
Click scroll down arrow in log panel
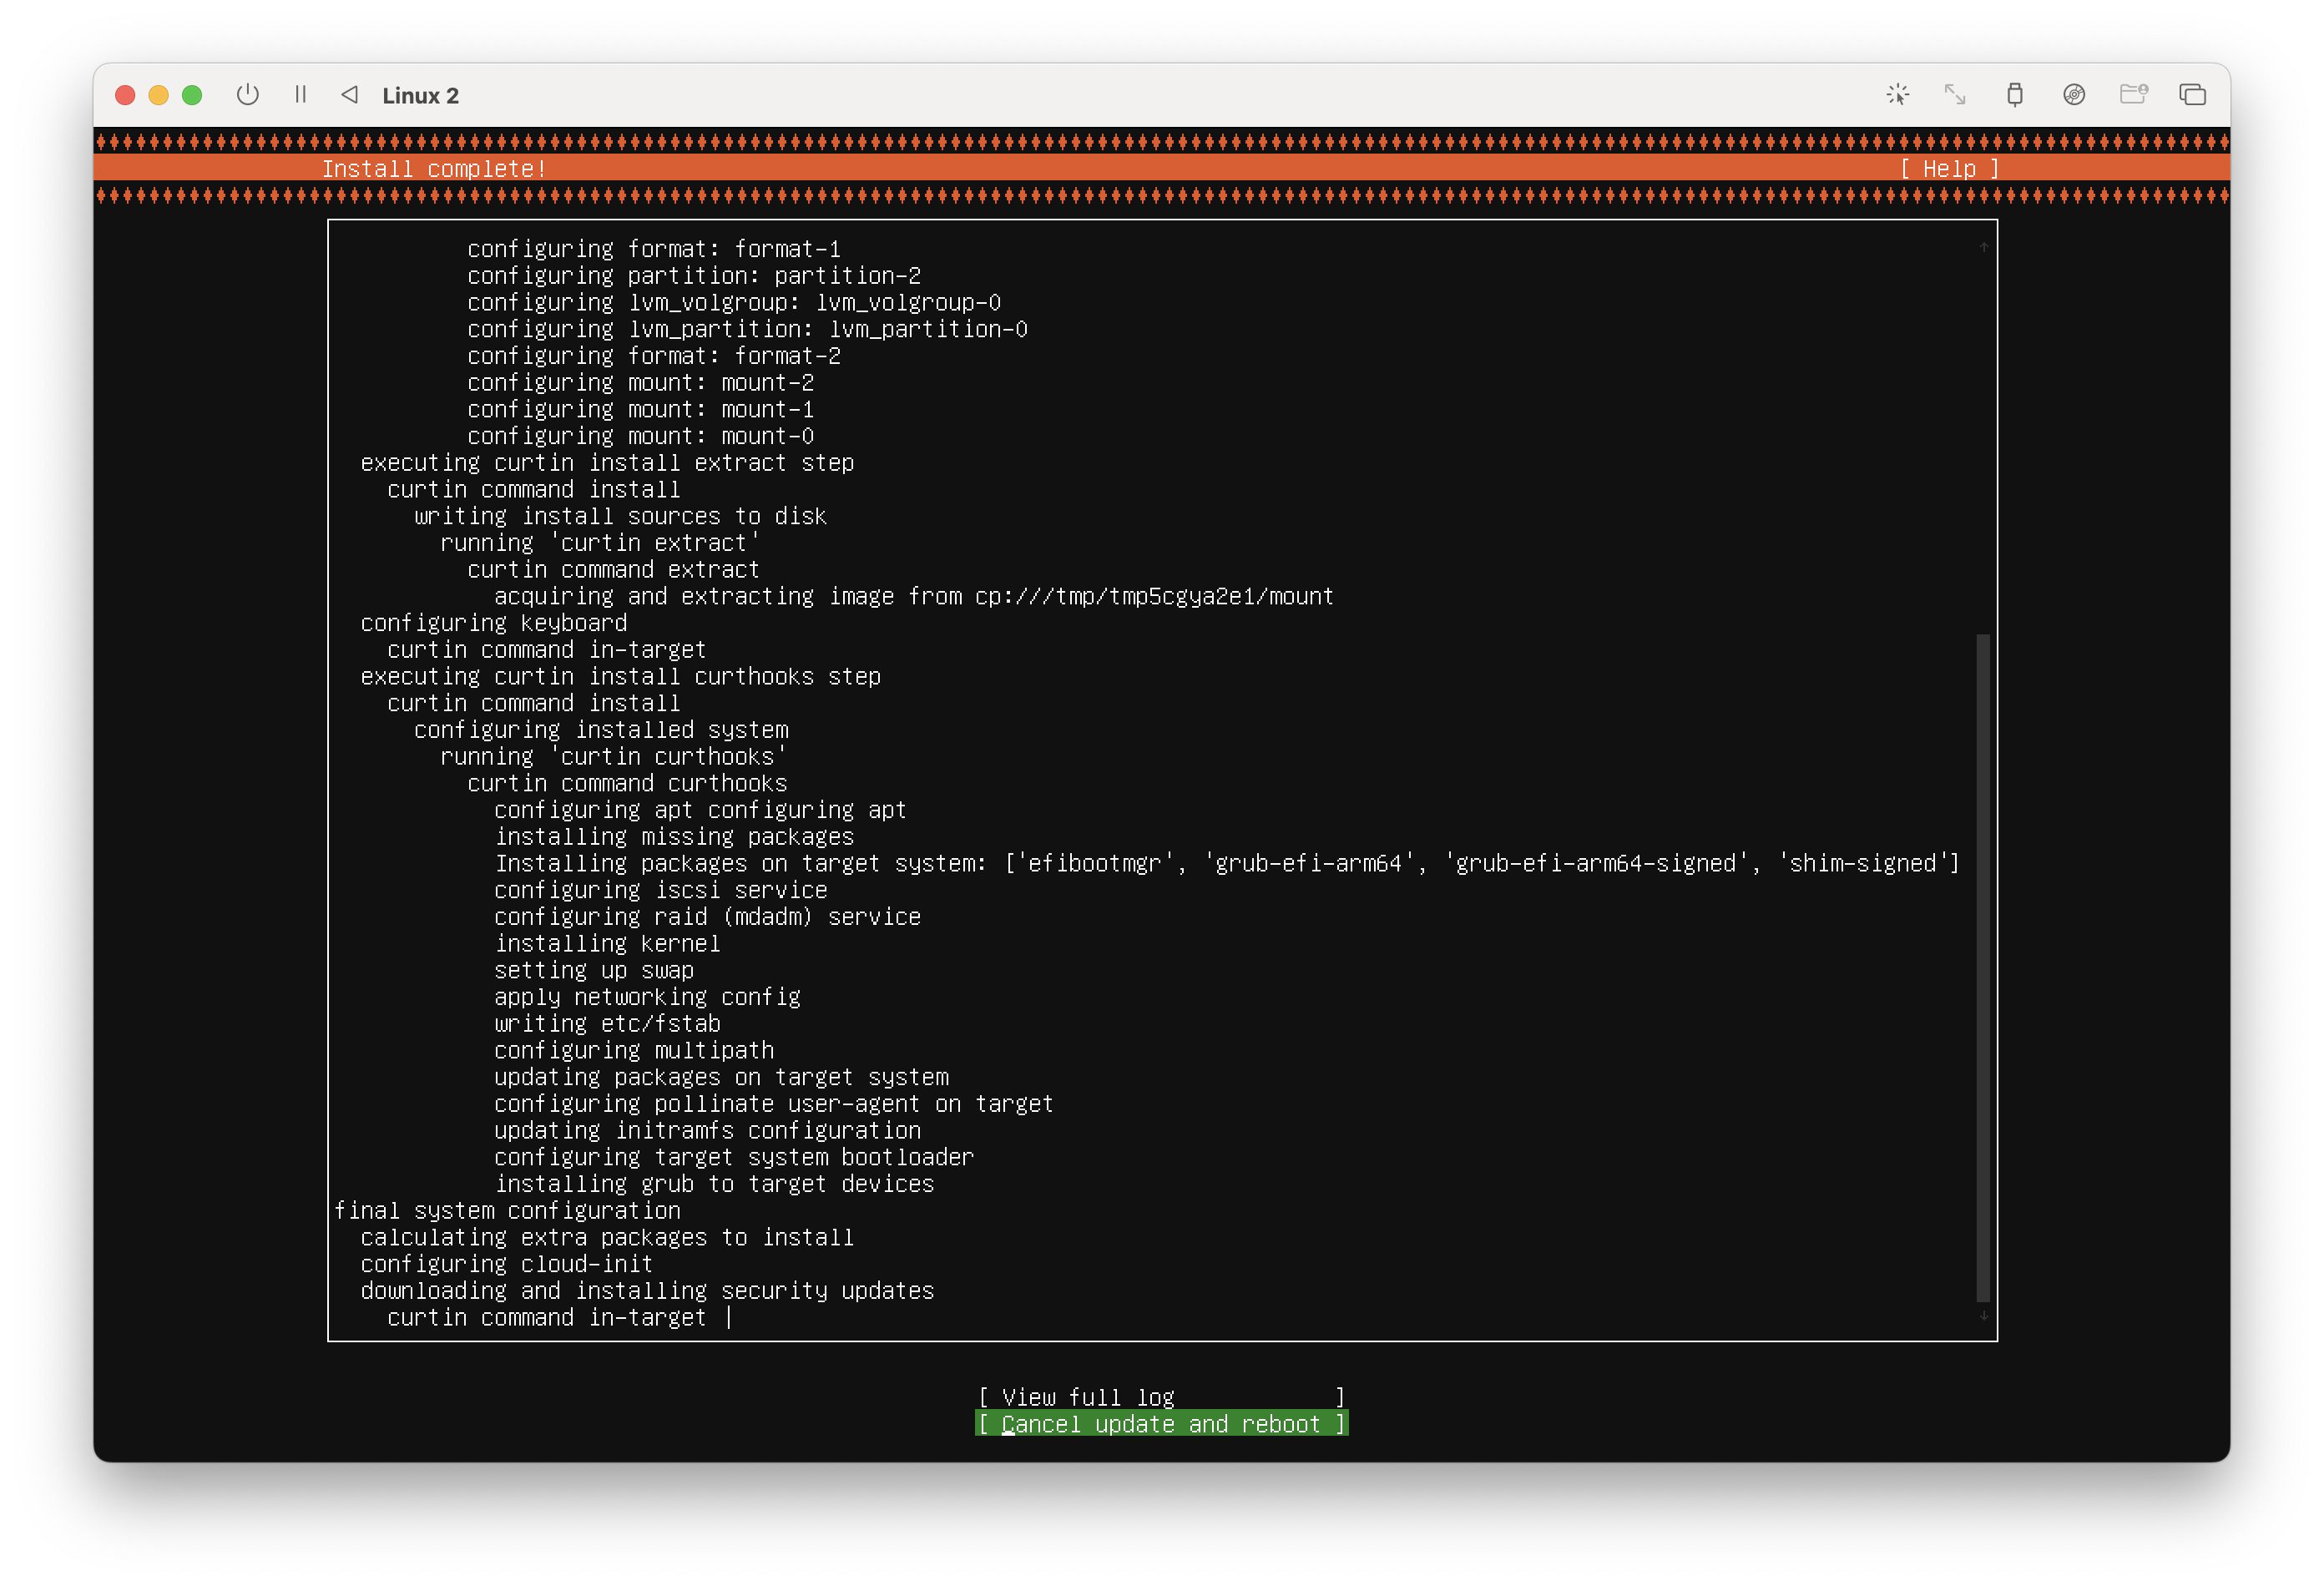click(1983, 1316)
